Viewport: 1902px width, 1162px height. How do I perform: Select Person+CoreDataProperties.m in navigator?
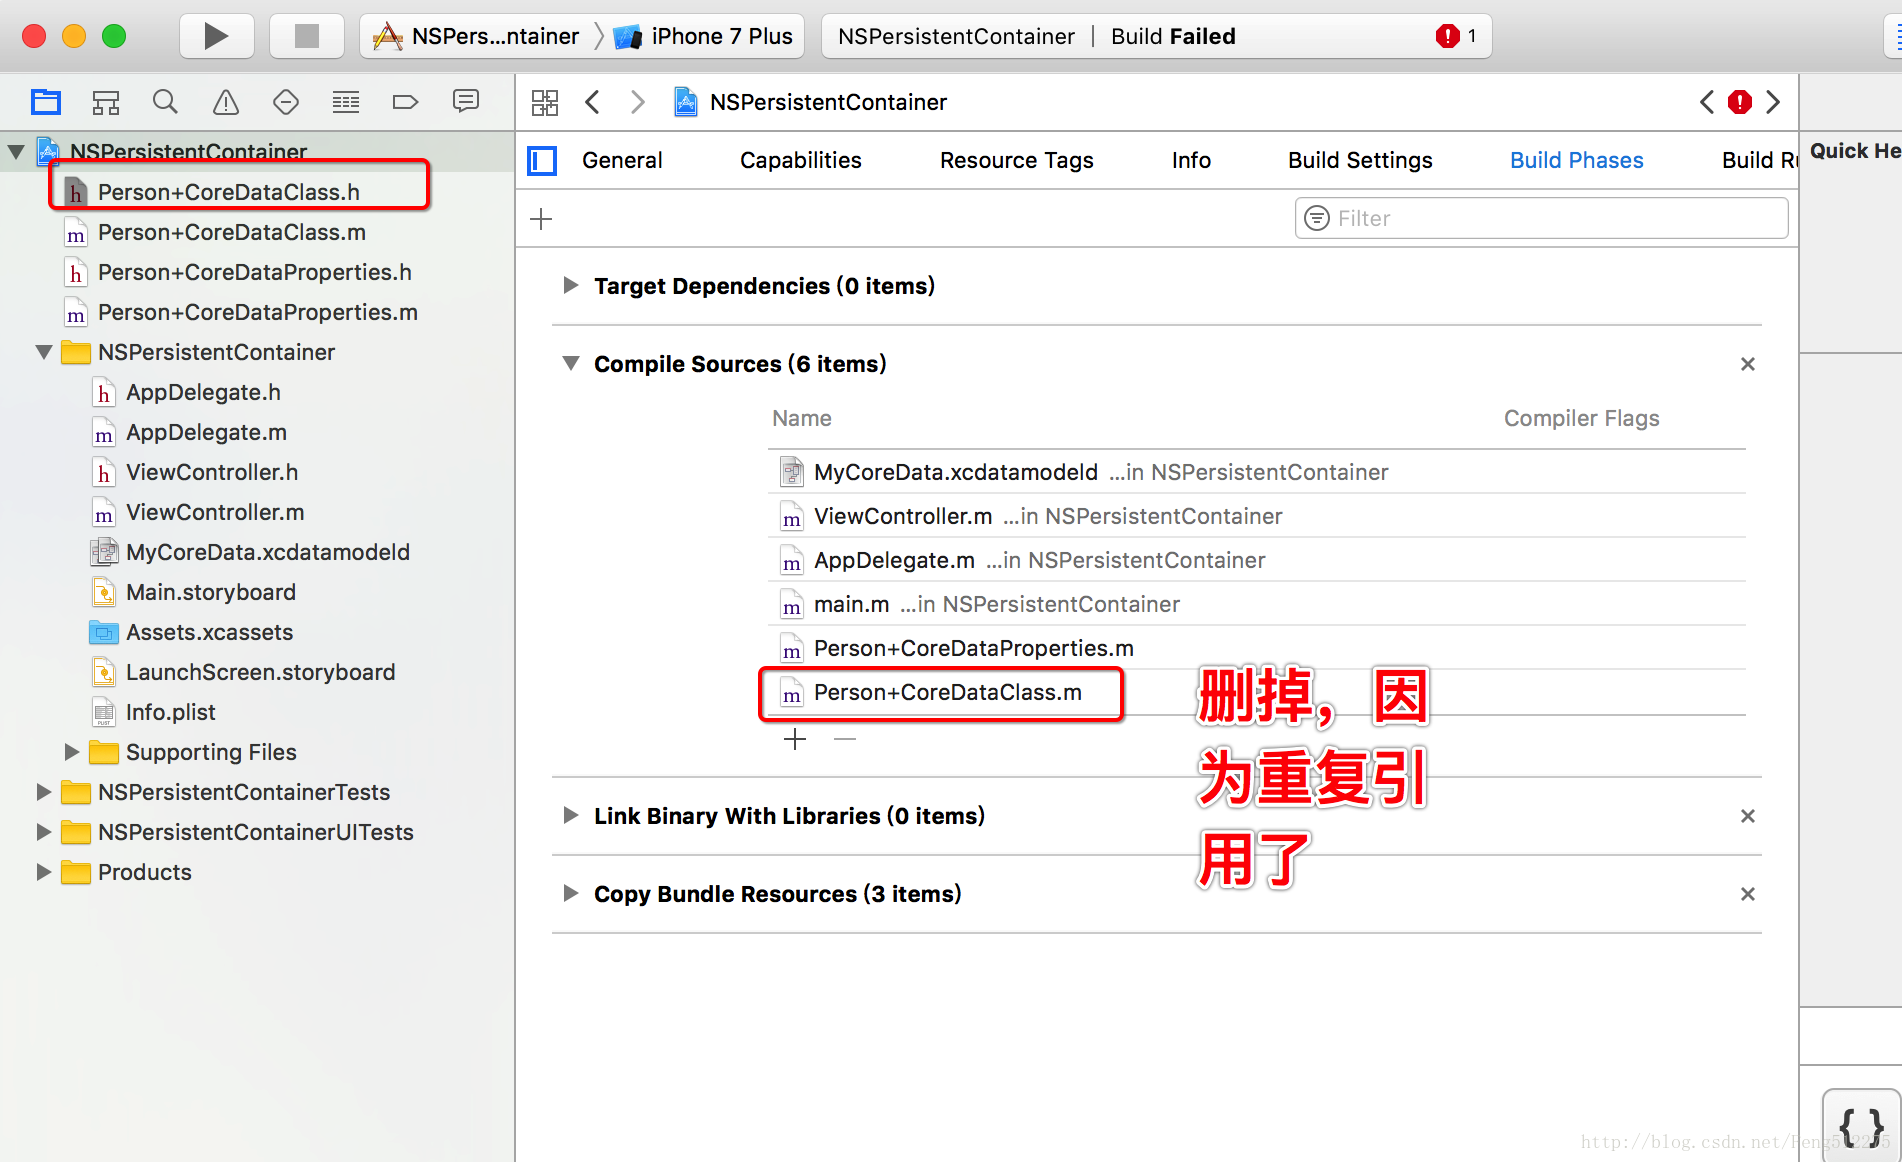[x=257, y=312]
